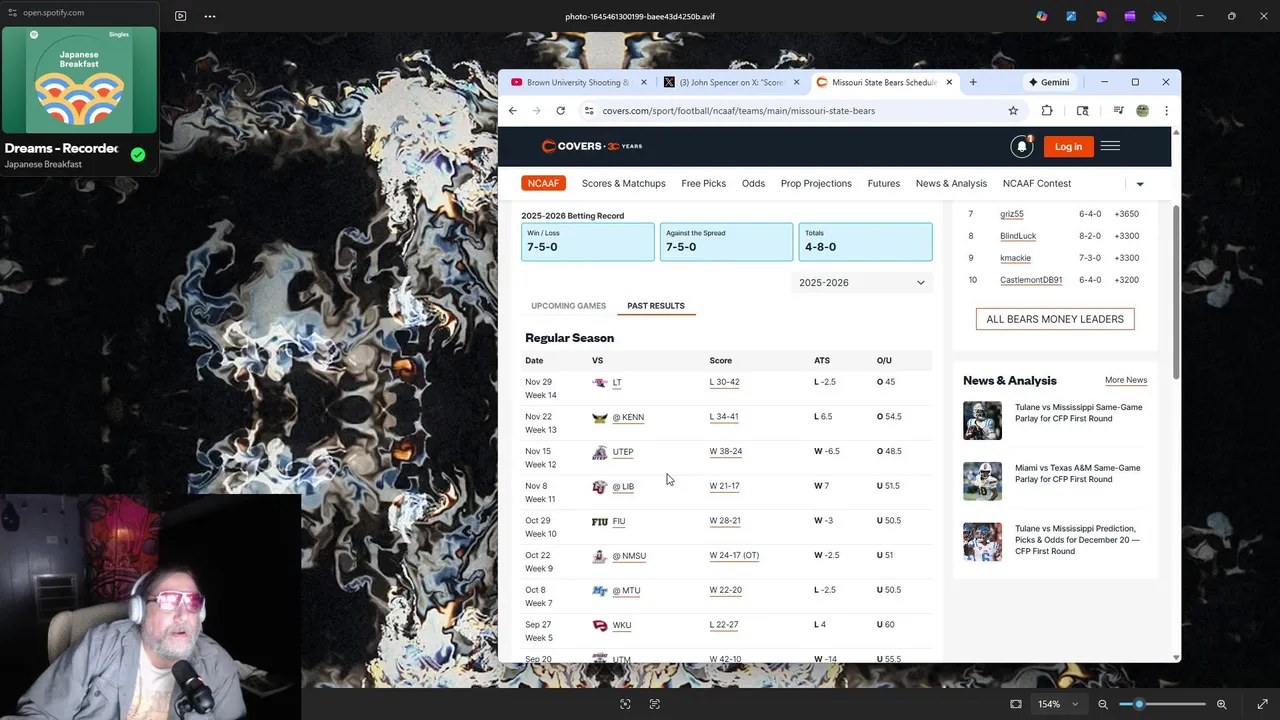The width and height of the screenshot is (1280, 720).
Task: Open Free Picks menu item
Action: point(704,184)
